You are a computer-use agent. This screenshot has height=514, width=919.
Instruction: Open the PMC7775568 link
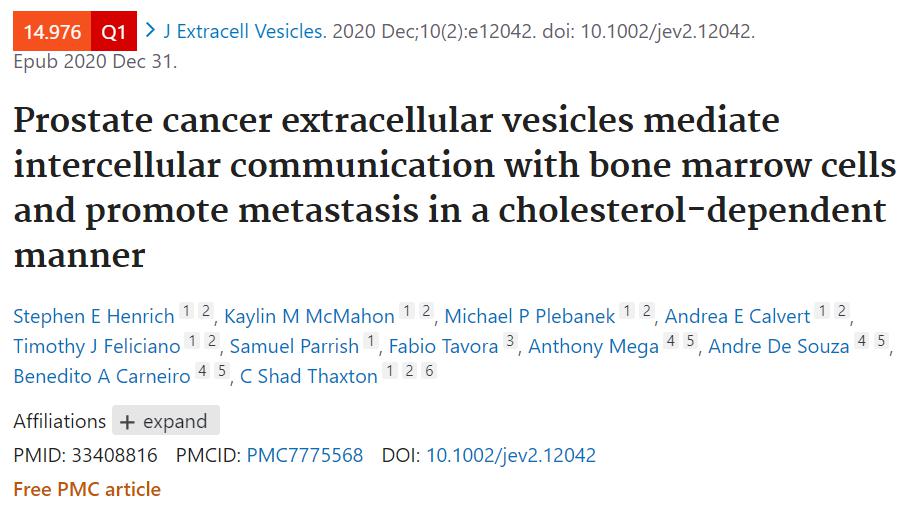[x=305, y=456]
